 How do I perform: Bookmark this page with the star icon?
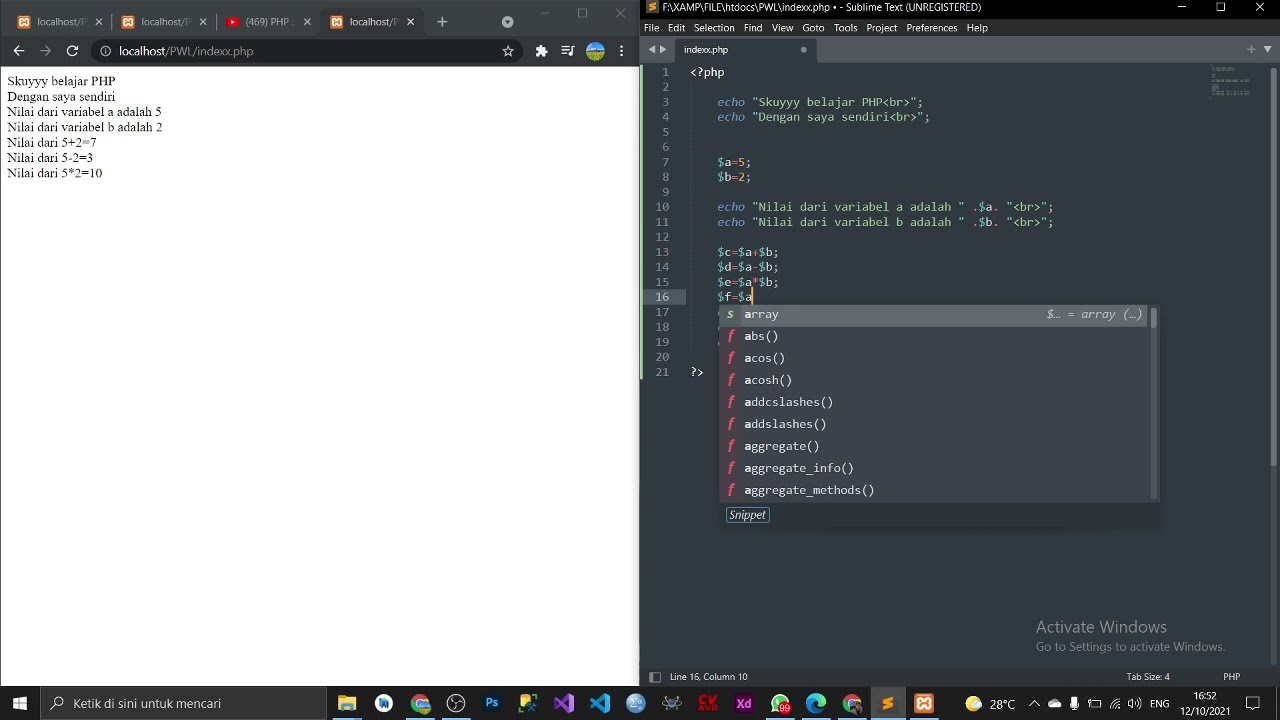coord(508,51)
